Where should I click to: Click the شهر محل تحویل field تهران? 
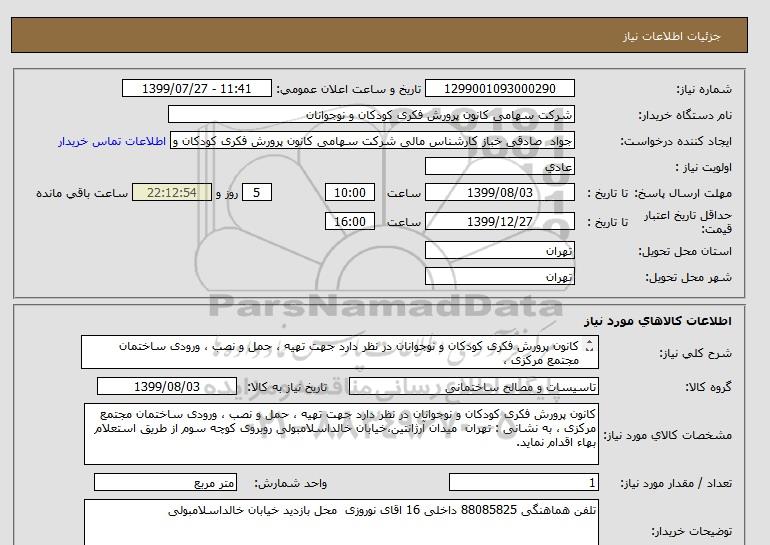[x=499, y=276]
